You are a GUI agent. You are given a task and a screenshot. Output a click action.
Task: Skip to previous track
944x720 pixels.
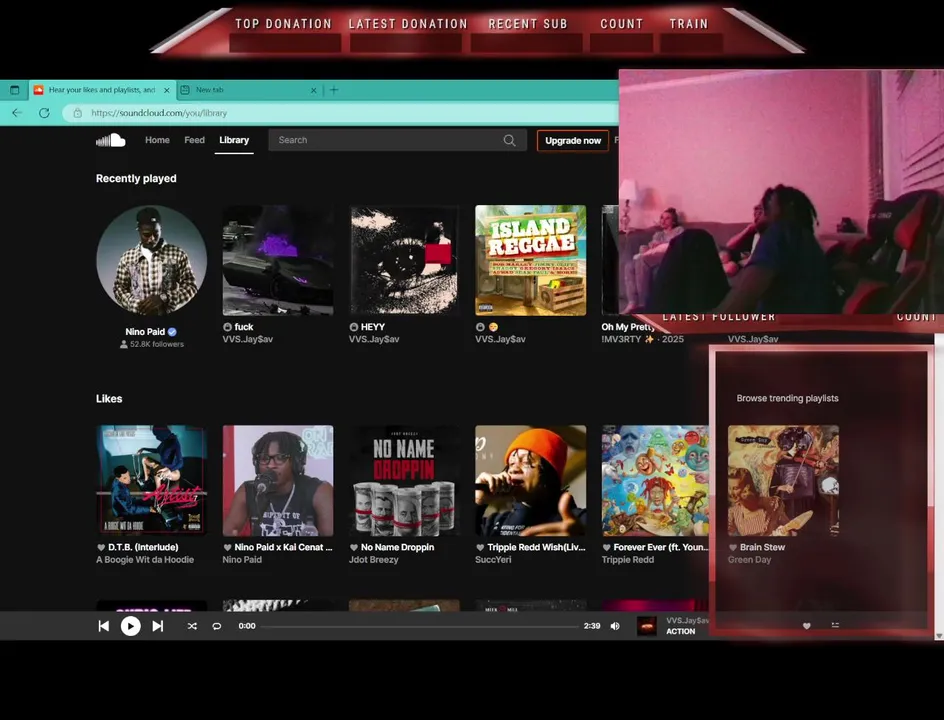click(x=104, y=626)
